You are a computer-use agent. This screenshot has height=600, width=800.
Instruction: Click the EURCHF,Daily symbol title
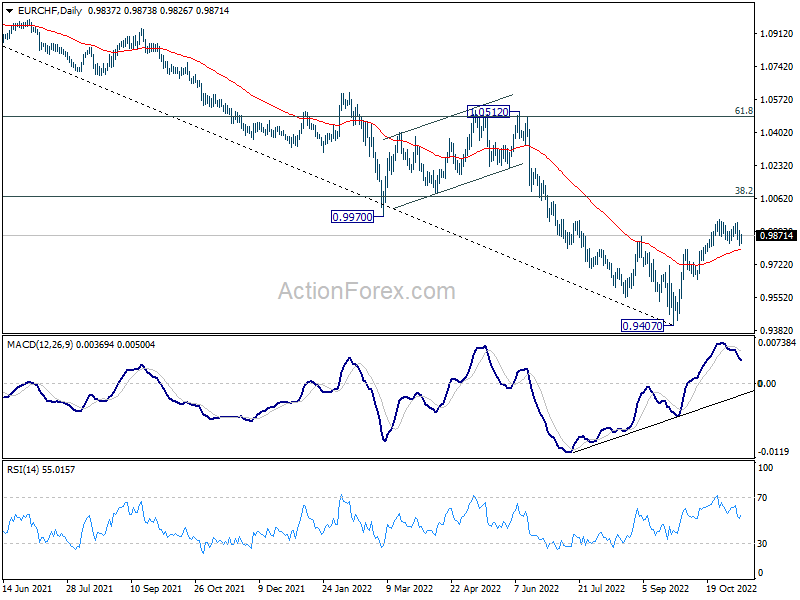pos(49,11)
